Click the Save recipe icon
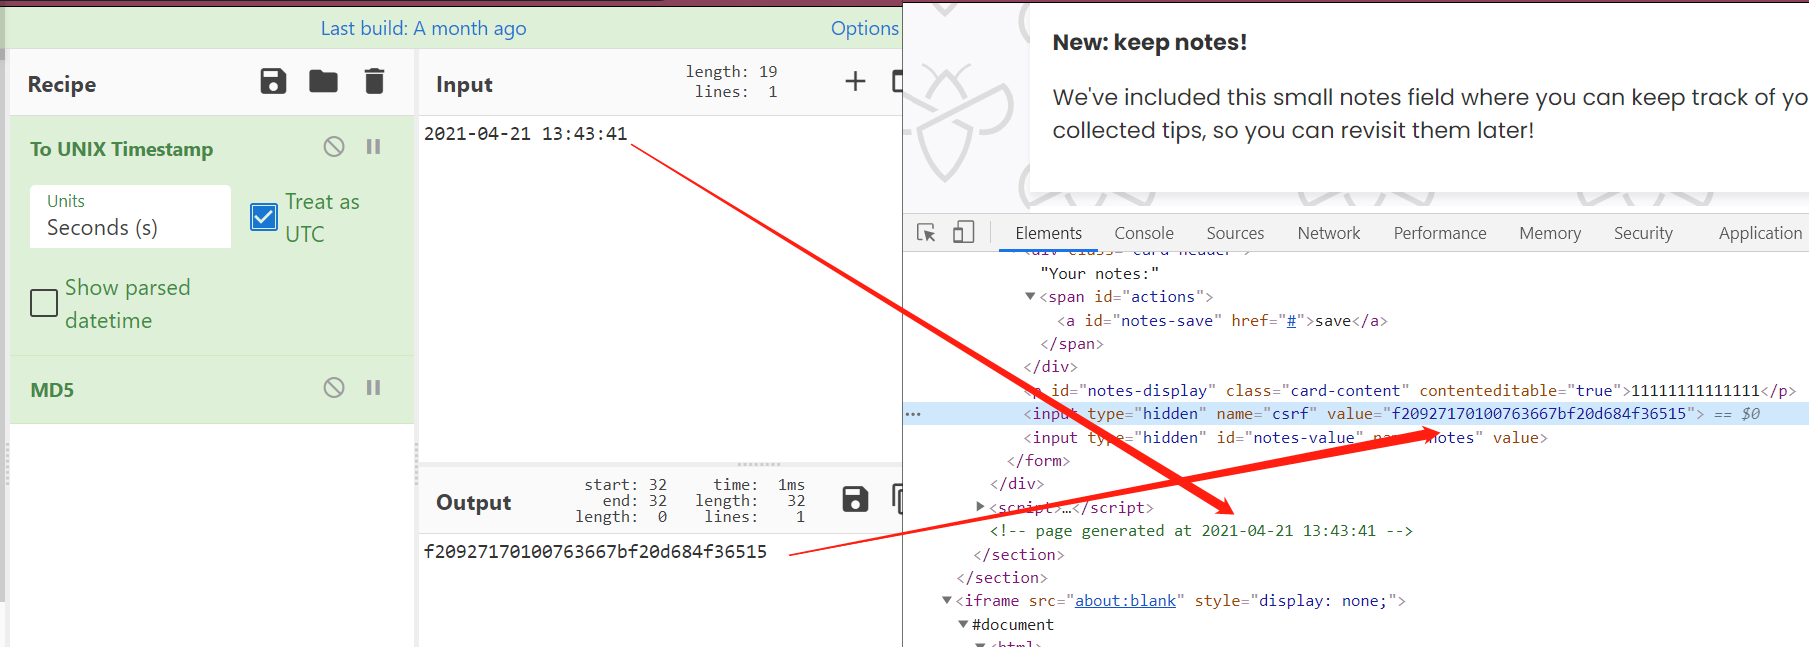 273,82
